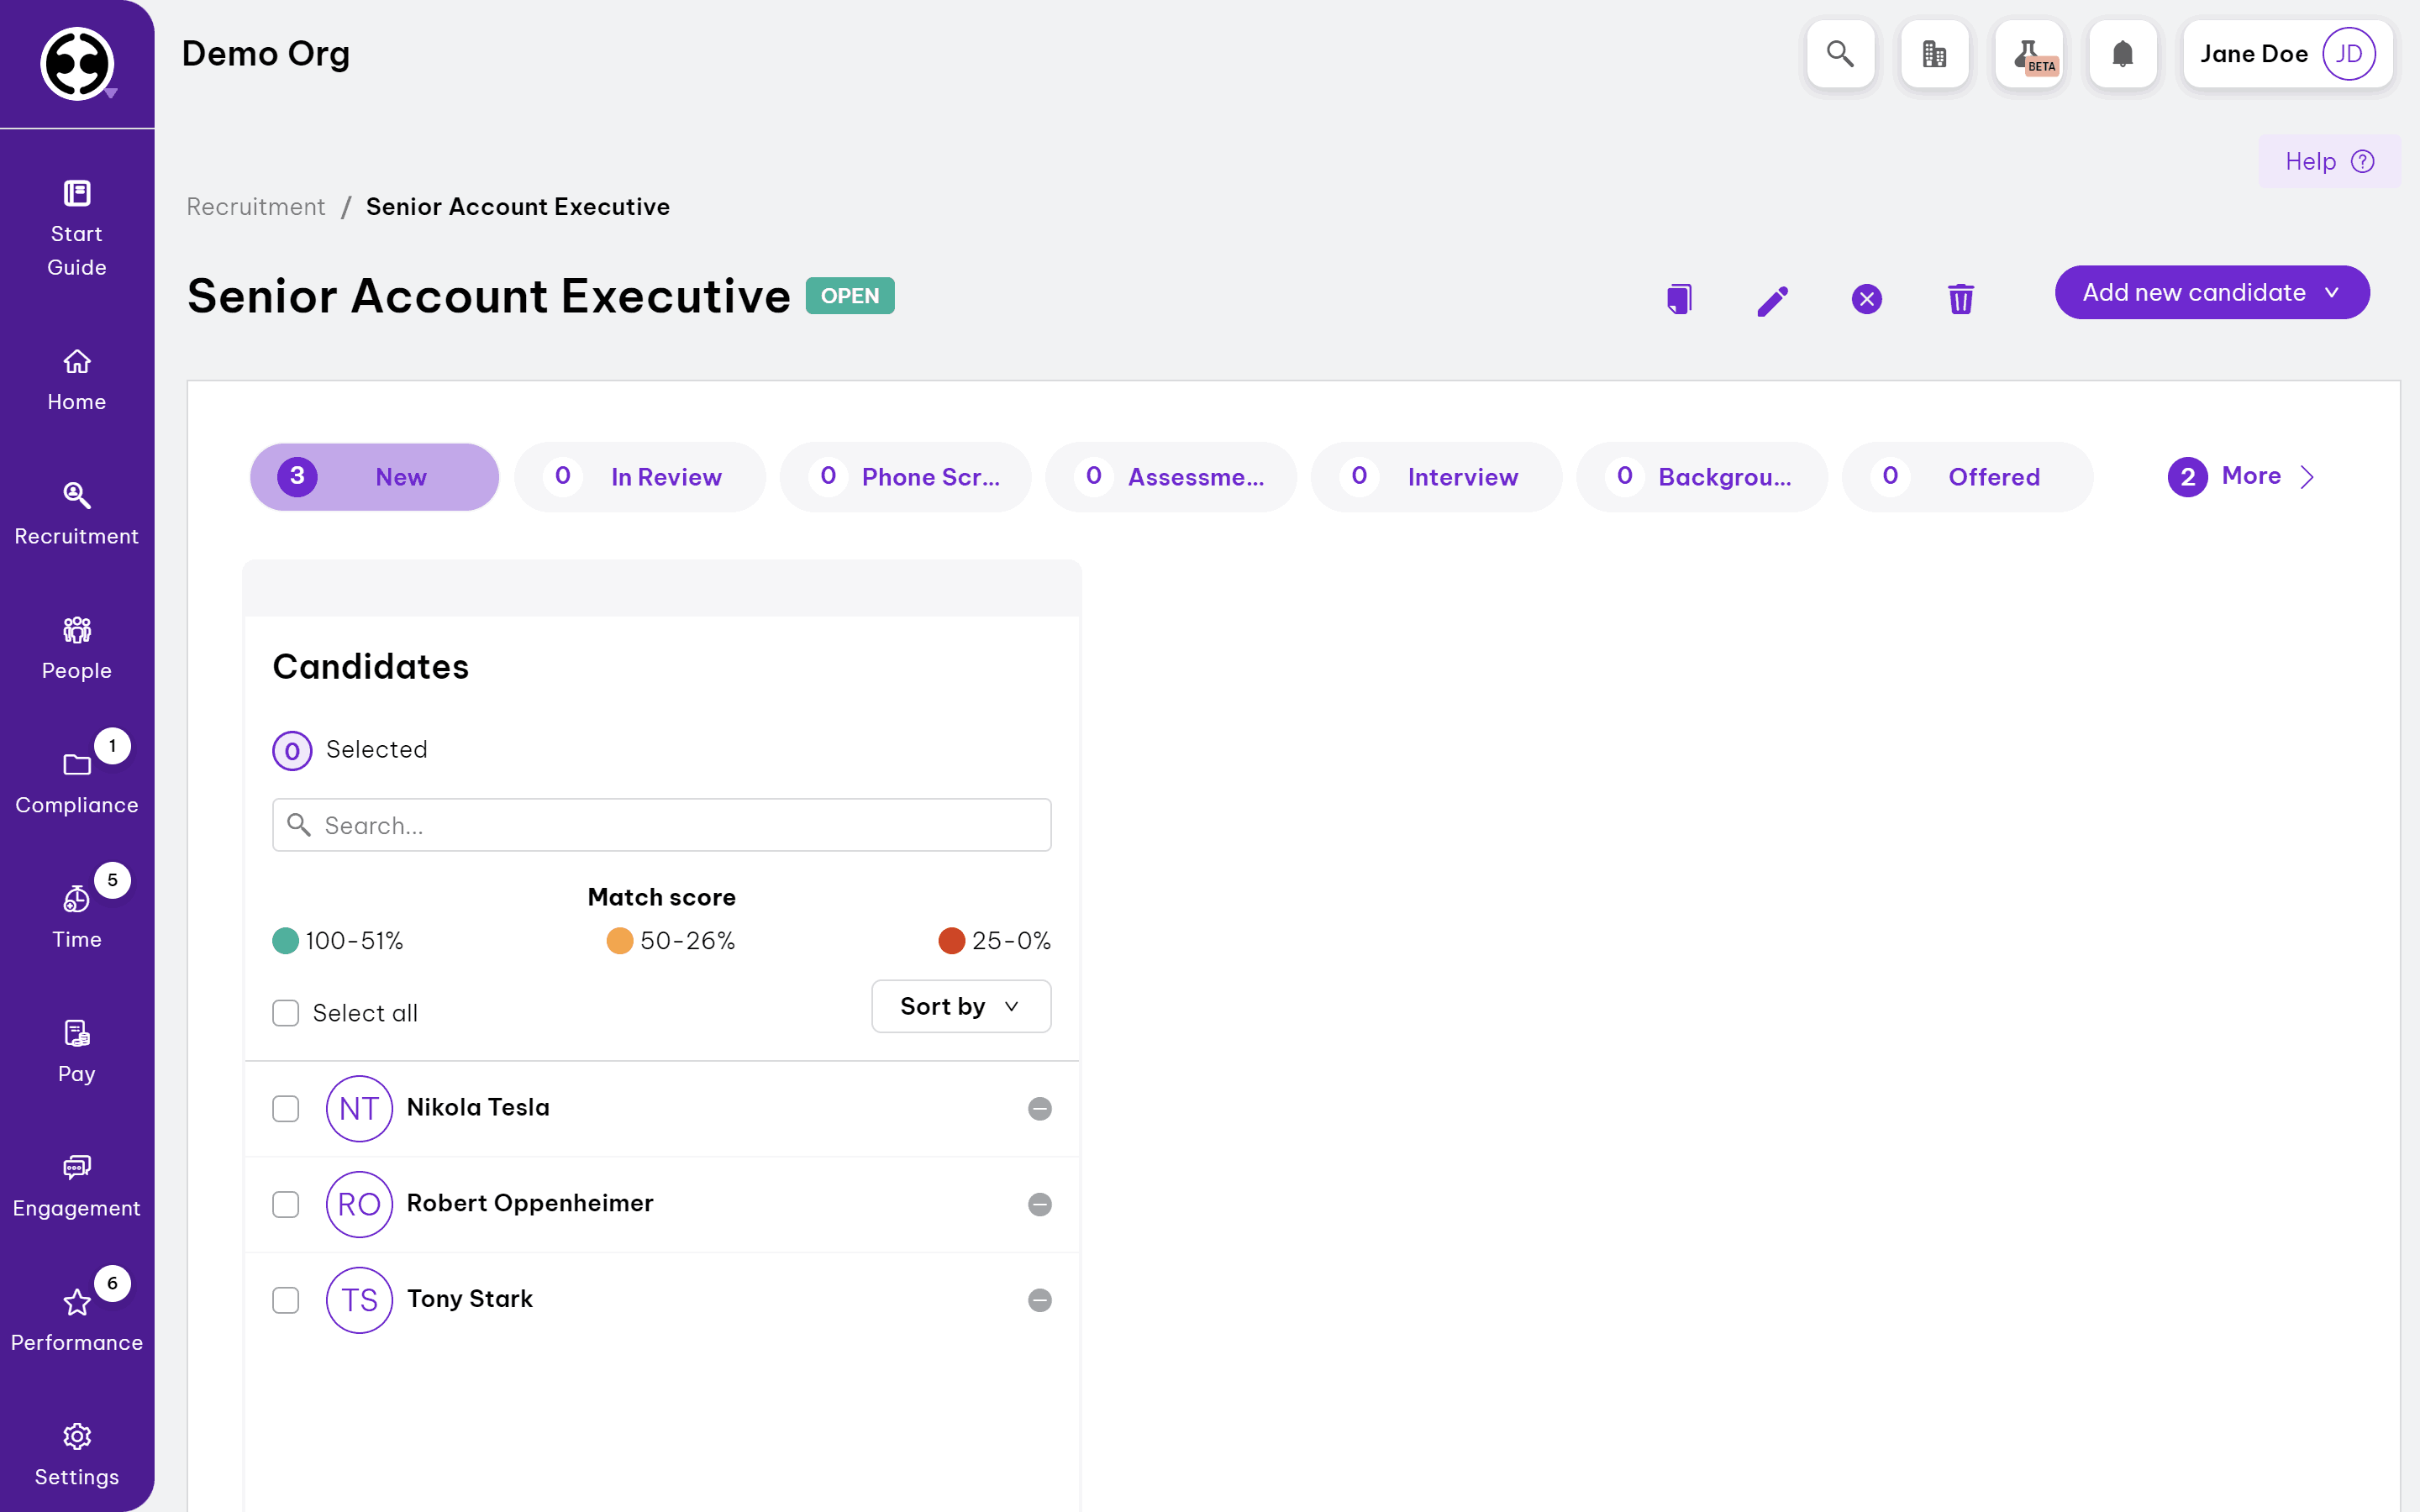
Task: Go to Recruitment breadcrumb link
Action: point(256,206)
